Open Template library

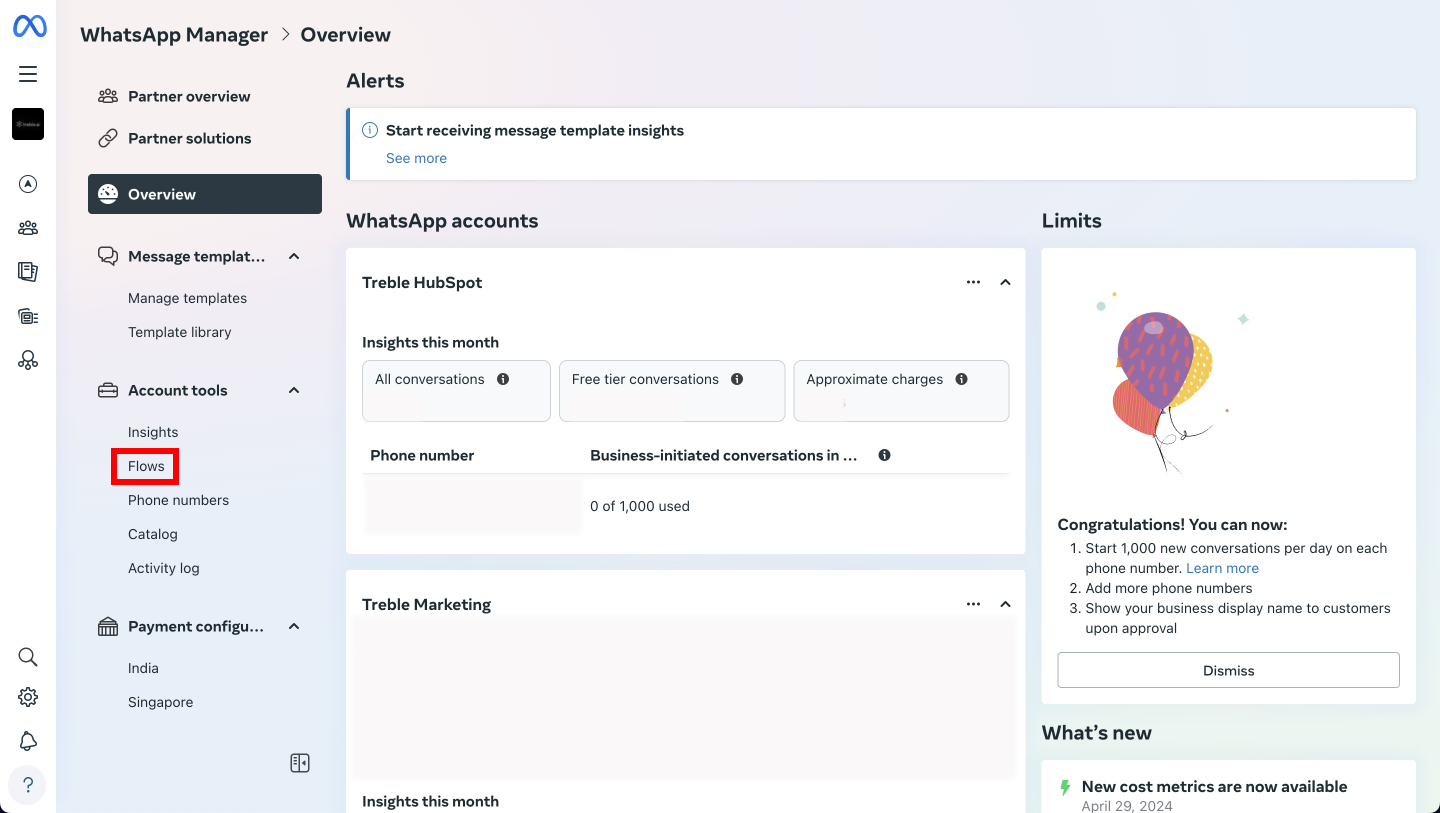point(179,332)
